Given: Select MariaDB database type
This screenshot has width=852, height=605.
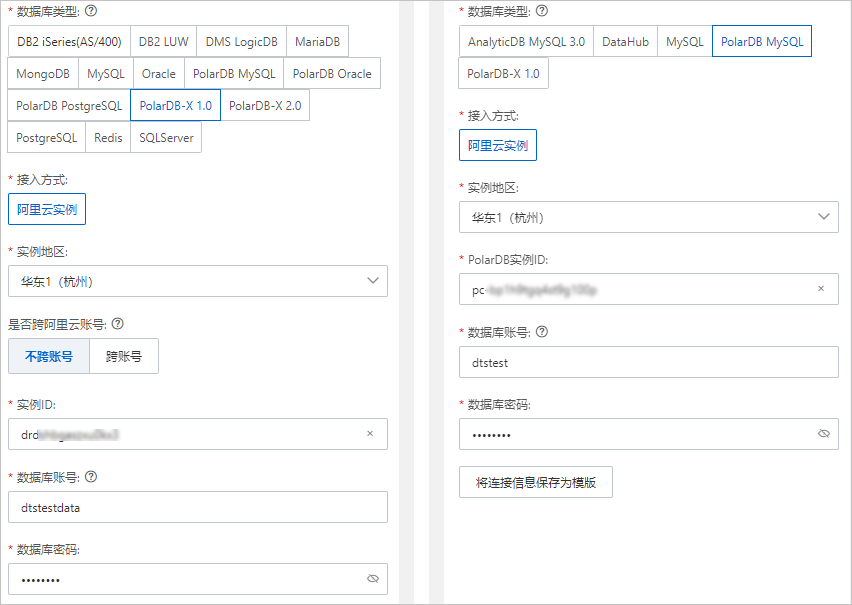Looking at the screenshot, I should tap(317, 41).
